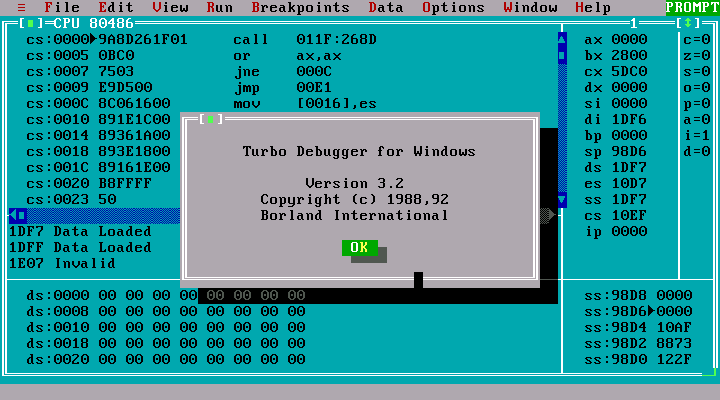Select the ip register row
This screenshot has height=400, width=720.
[x=616, y=231]
